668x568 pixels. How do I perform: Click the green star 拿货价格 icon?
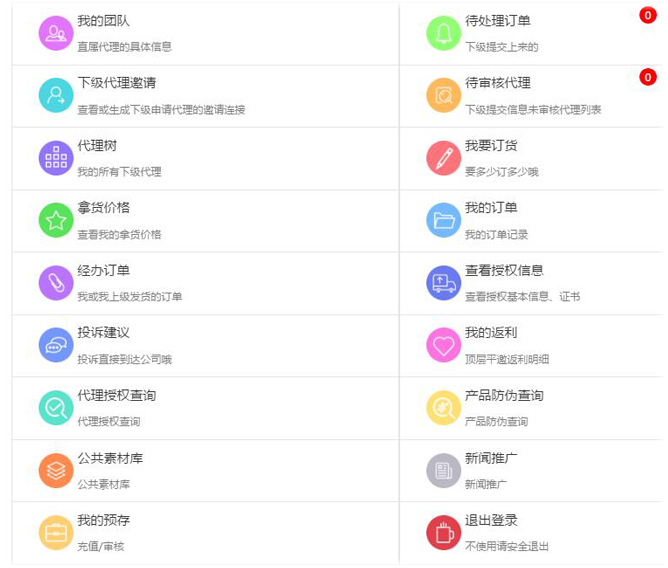click(56, 220)
